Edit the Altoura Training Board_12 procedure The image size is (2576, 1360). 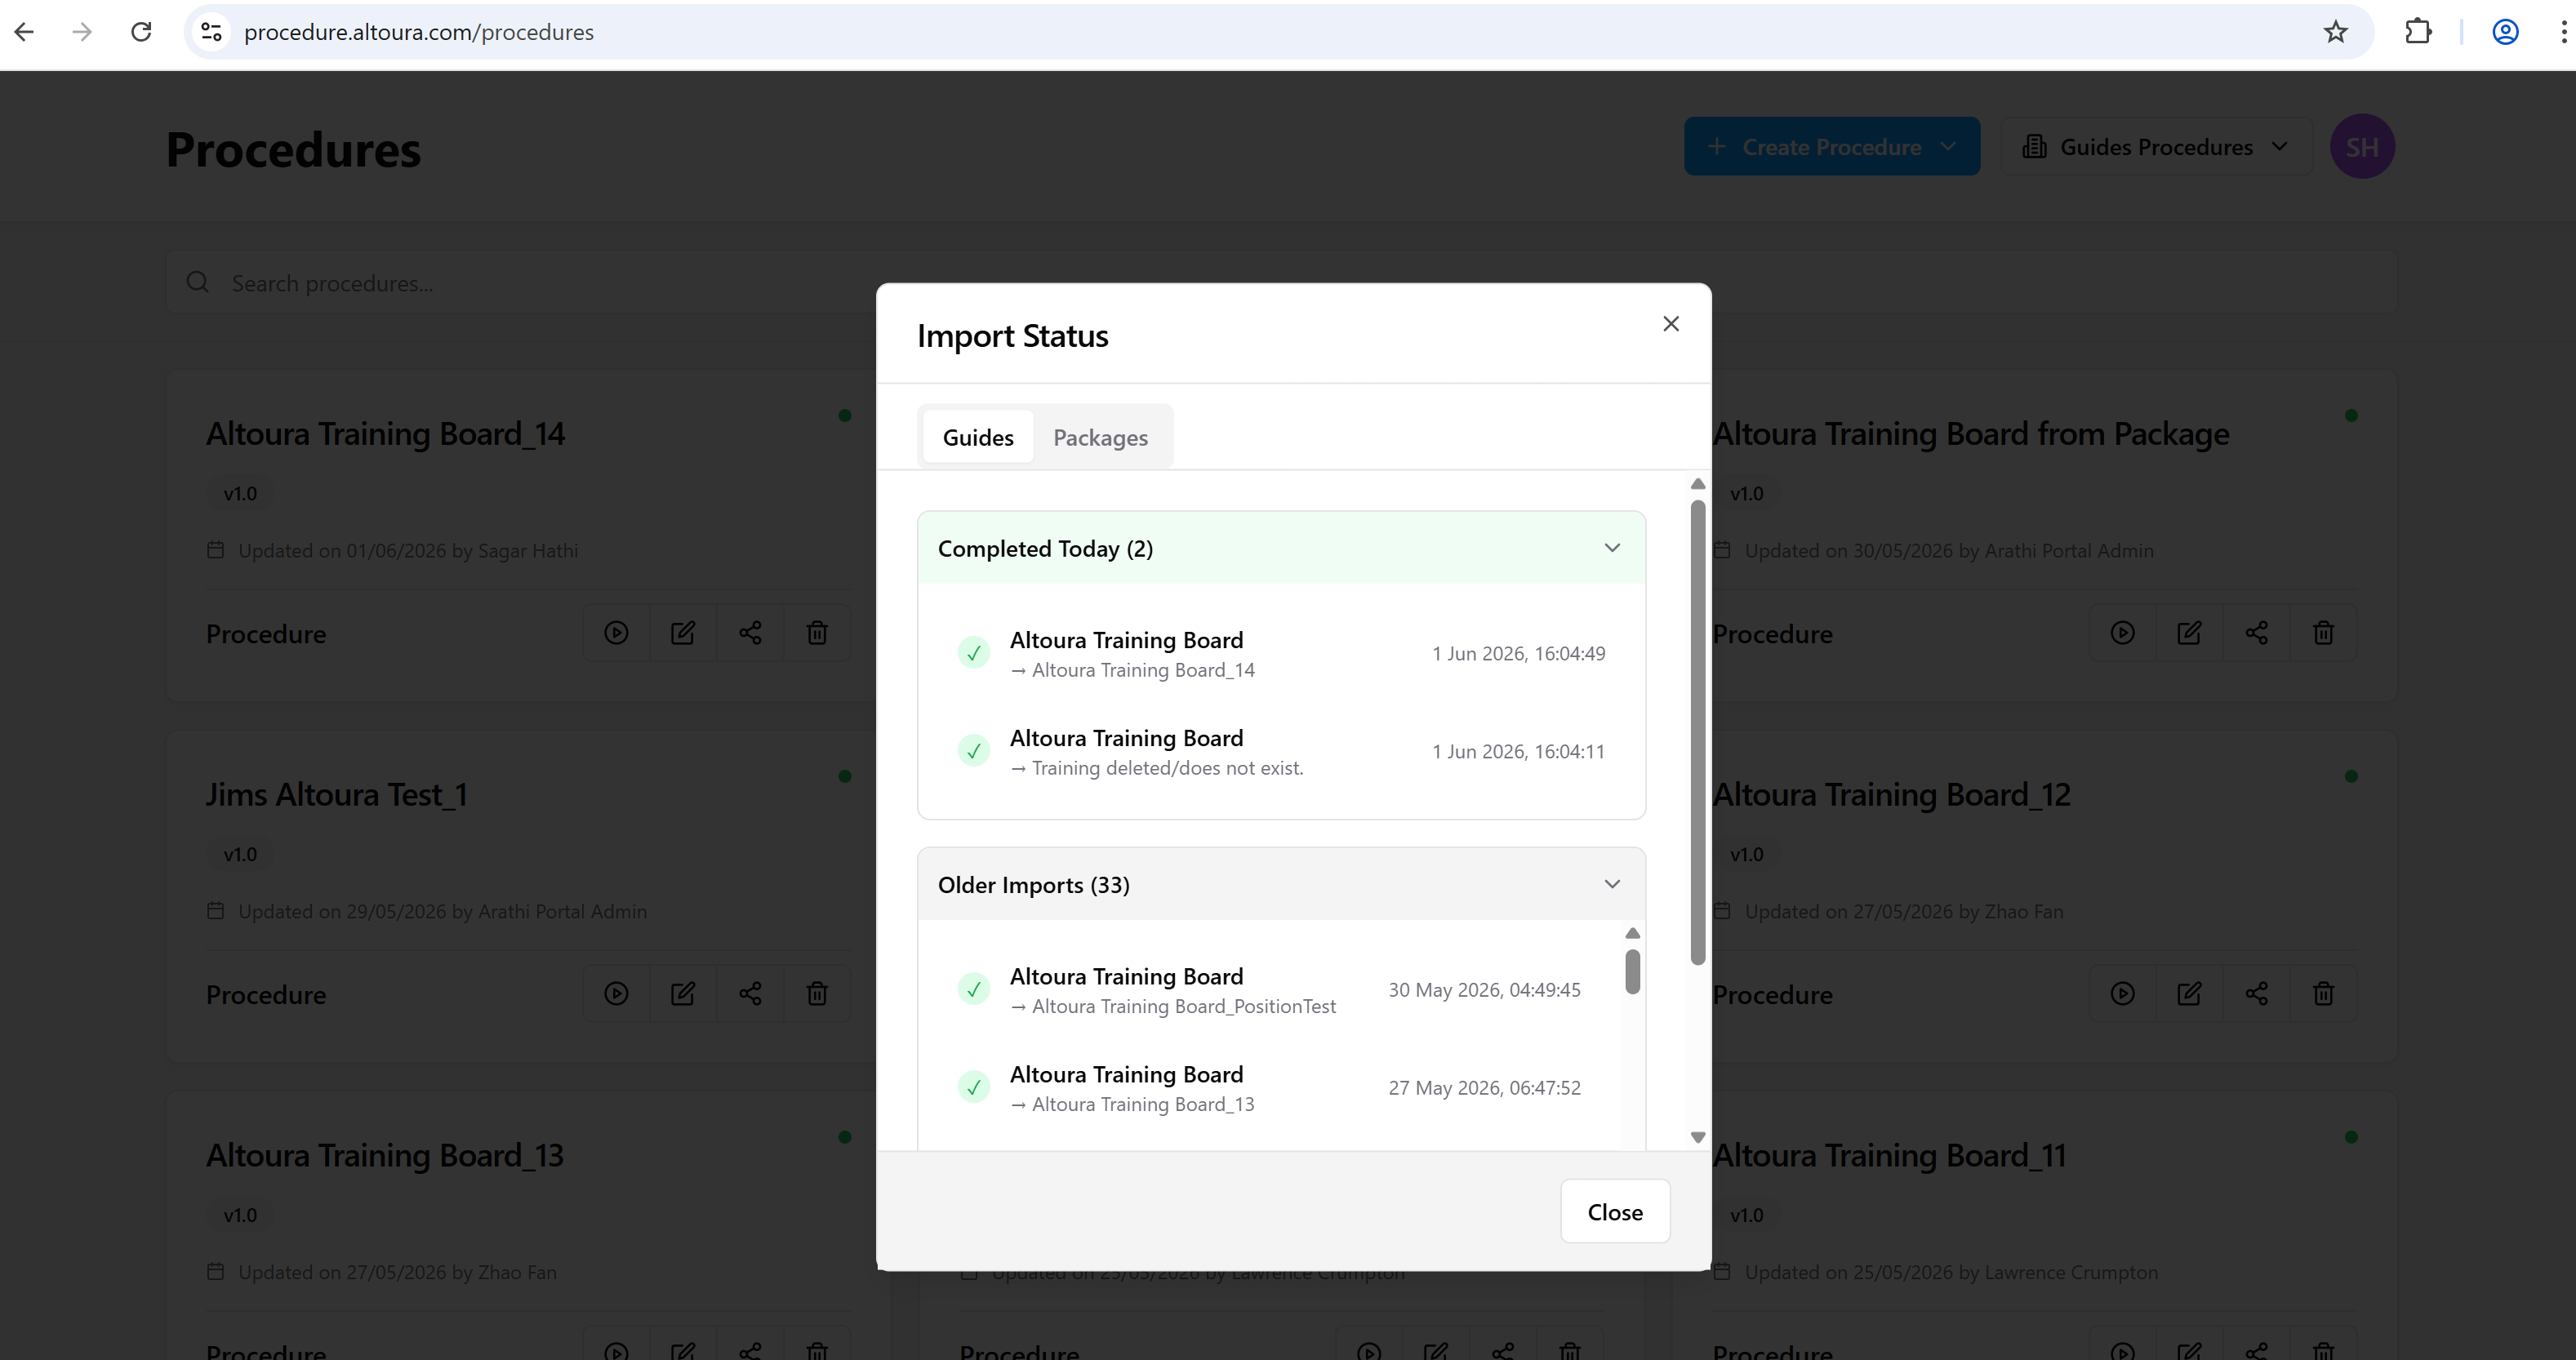[2189, 994]
